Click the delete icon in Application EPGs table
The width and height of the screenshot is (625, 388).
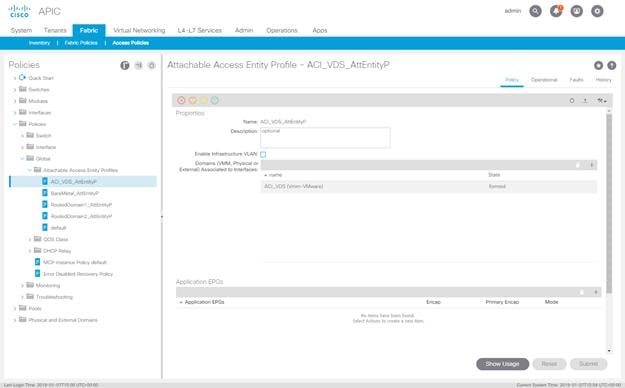(x=582, y=292)
